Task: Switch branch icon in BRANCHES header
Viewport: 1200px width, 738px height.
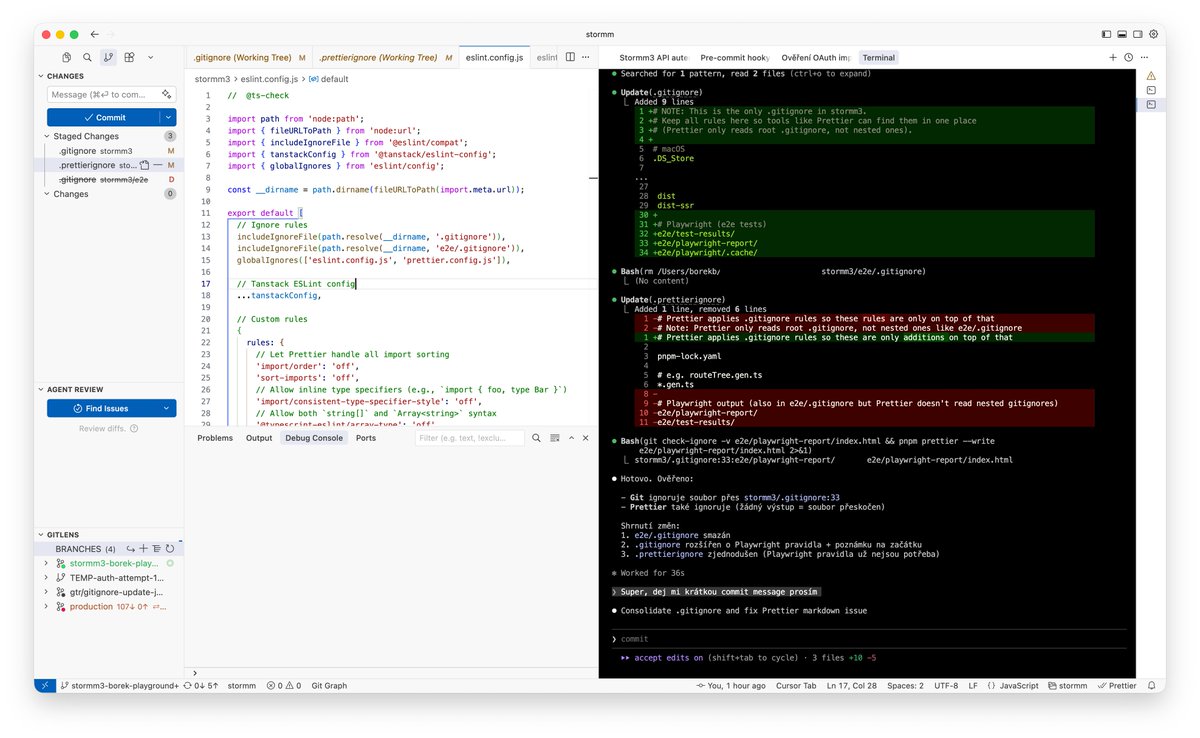Action: pos(130,549)
